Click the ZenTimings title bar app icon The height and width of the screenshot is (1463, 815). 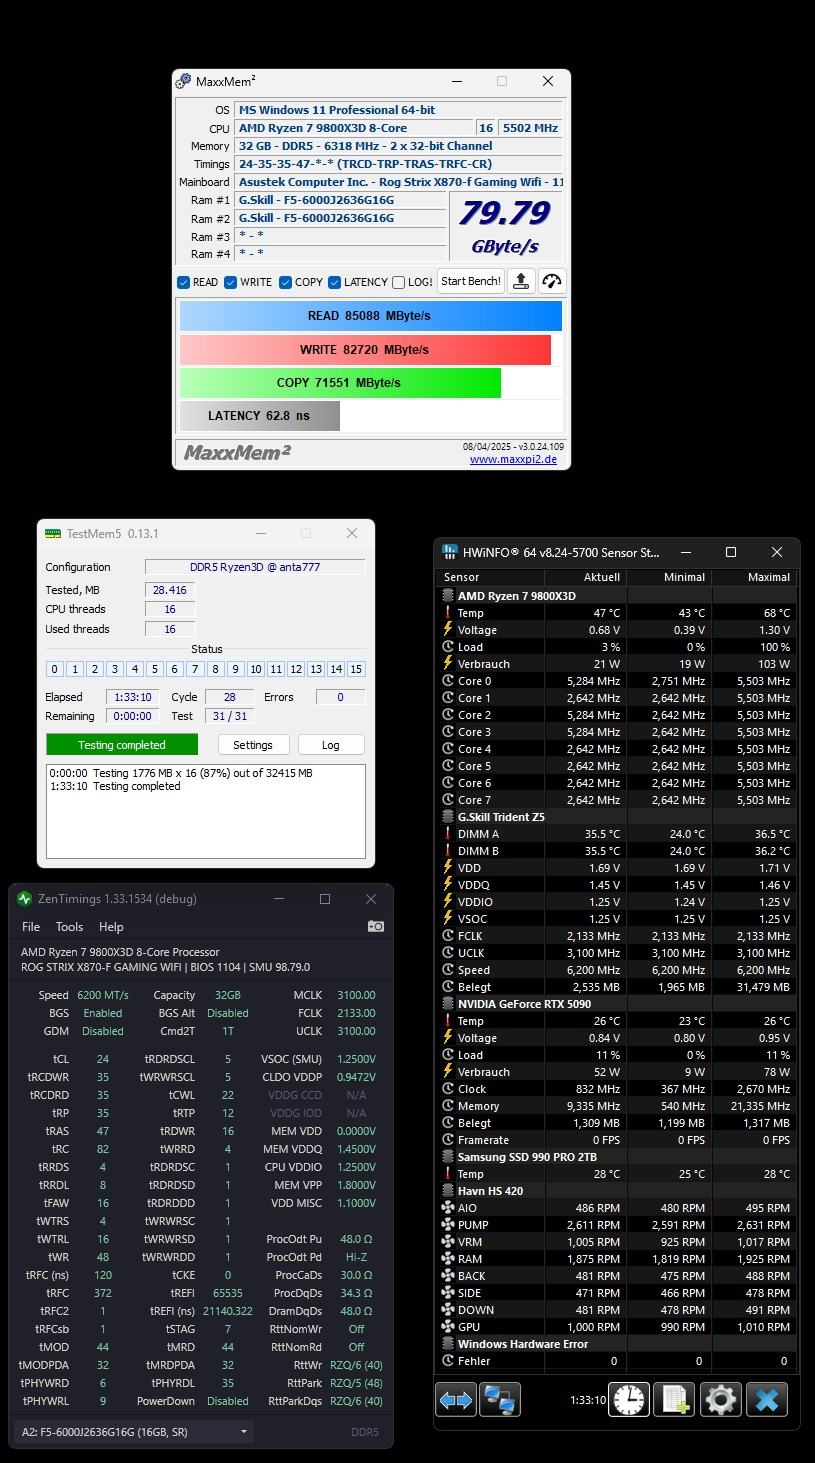click(x=25, y=899)
